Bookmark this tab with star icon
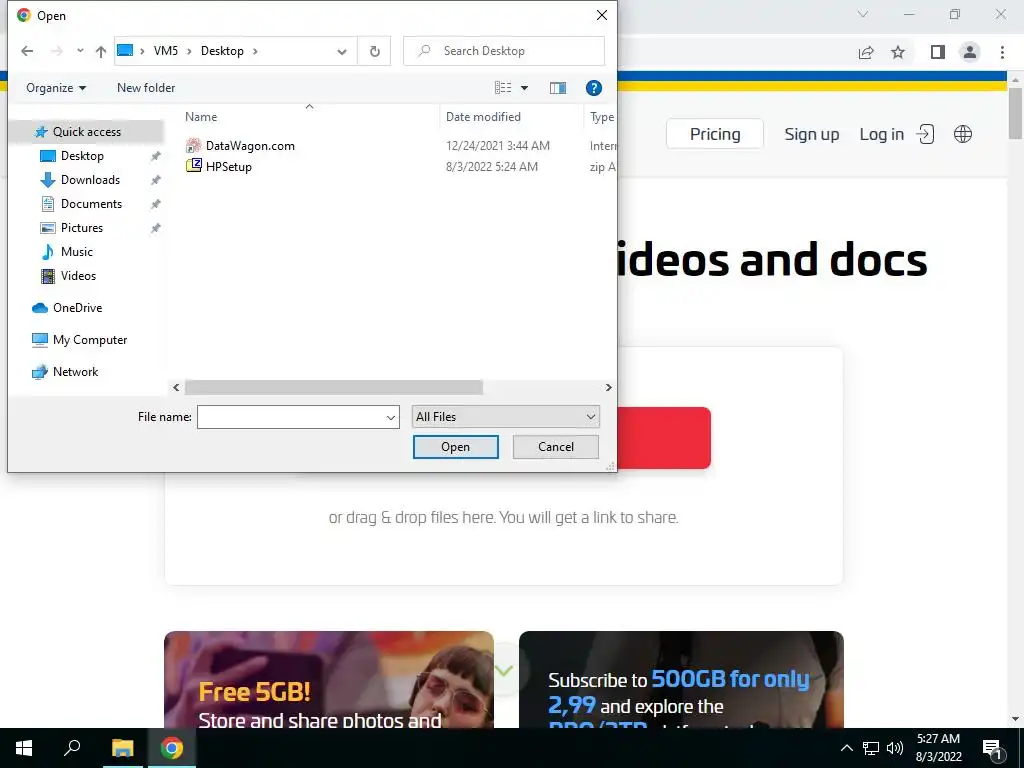The width and height of the screenshot is (1024, 768). 898,52
